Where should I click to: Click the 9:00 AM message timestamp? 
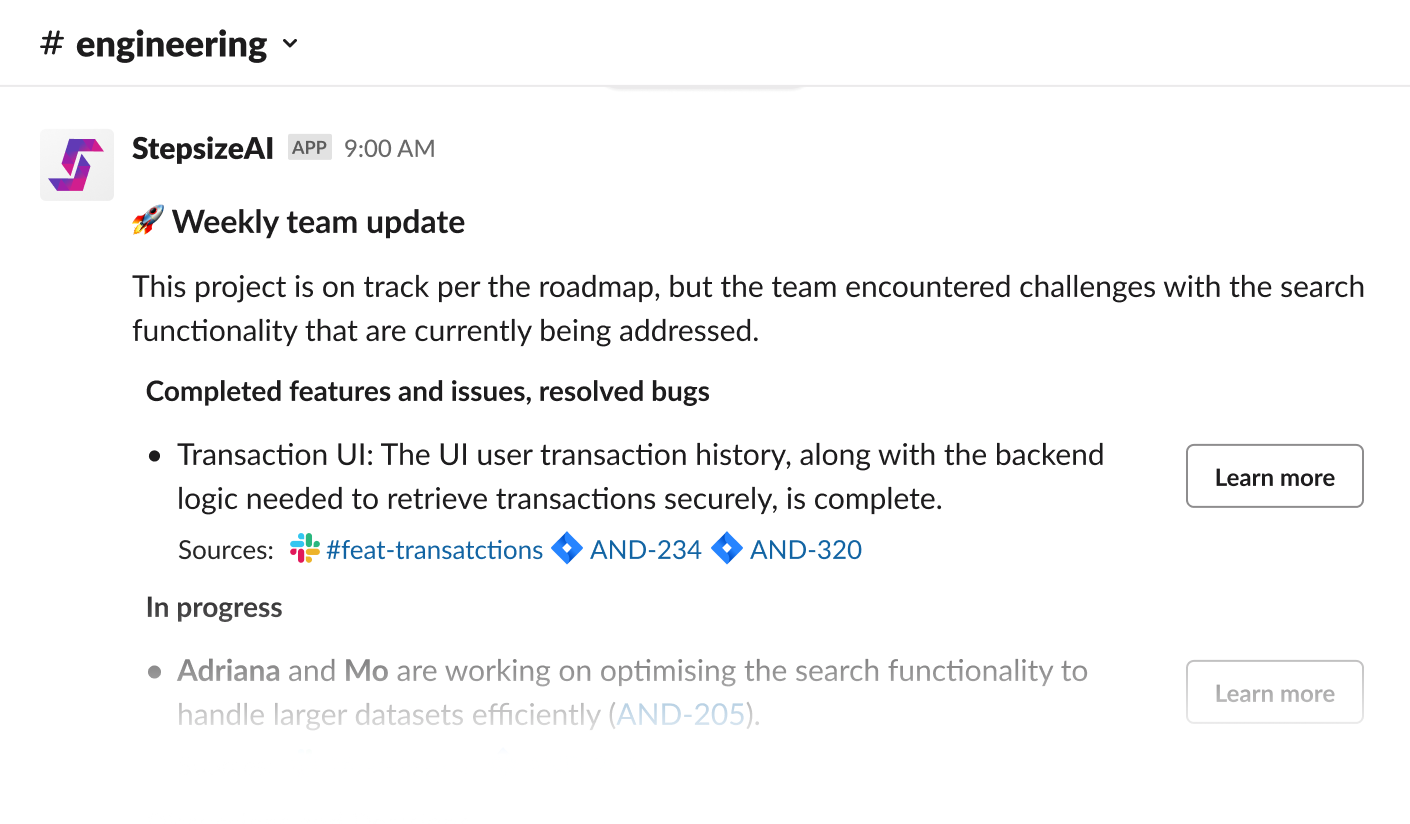point(389,149)
